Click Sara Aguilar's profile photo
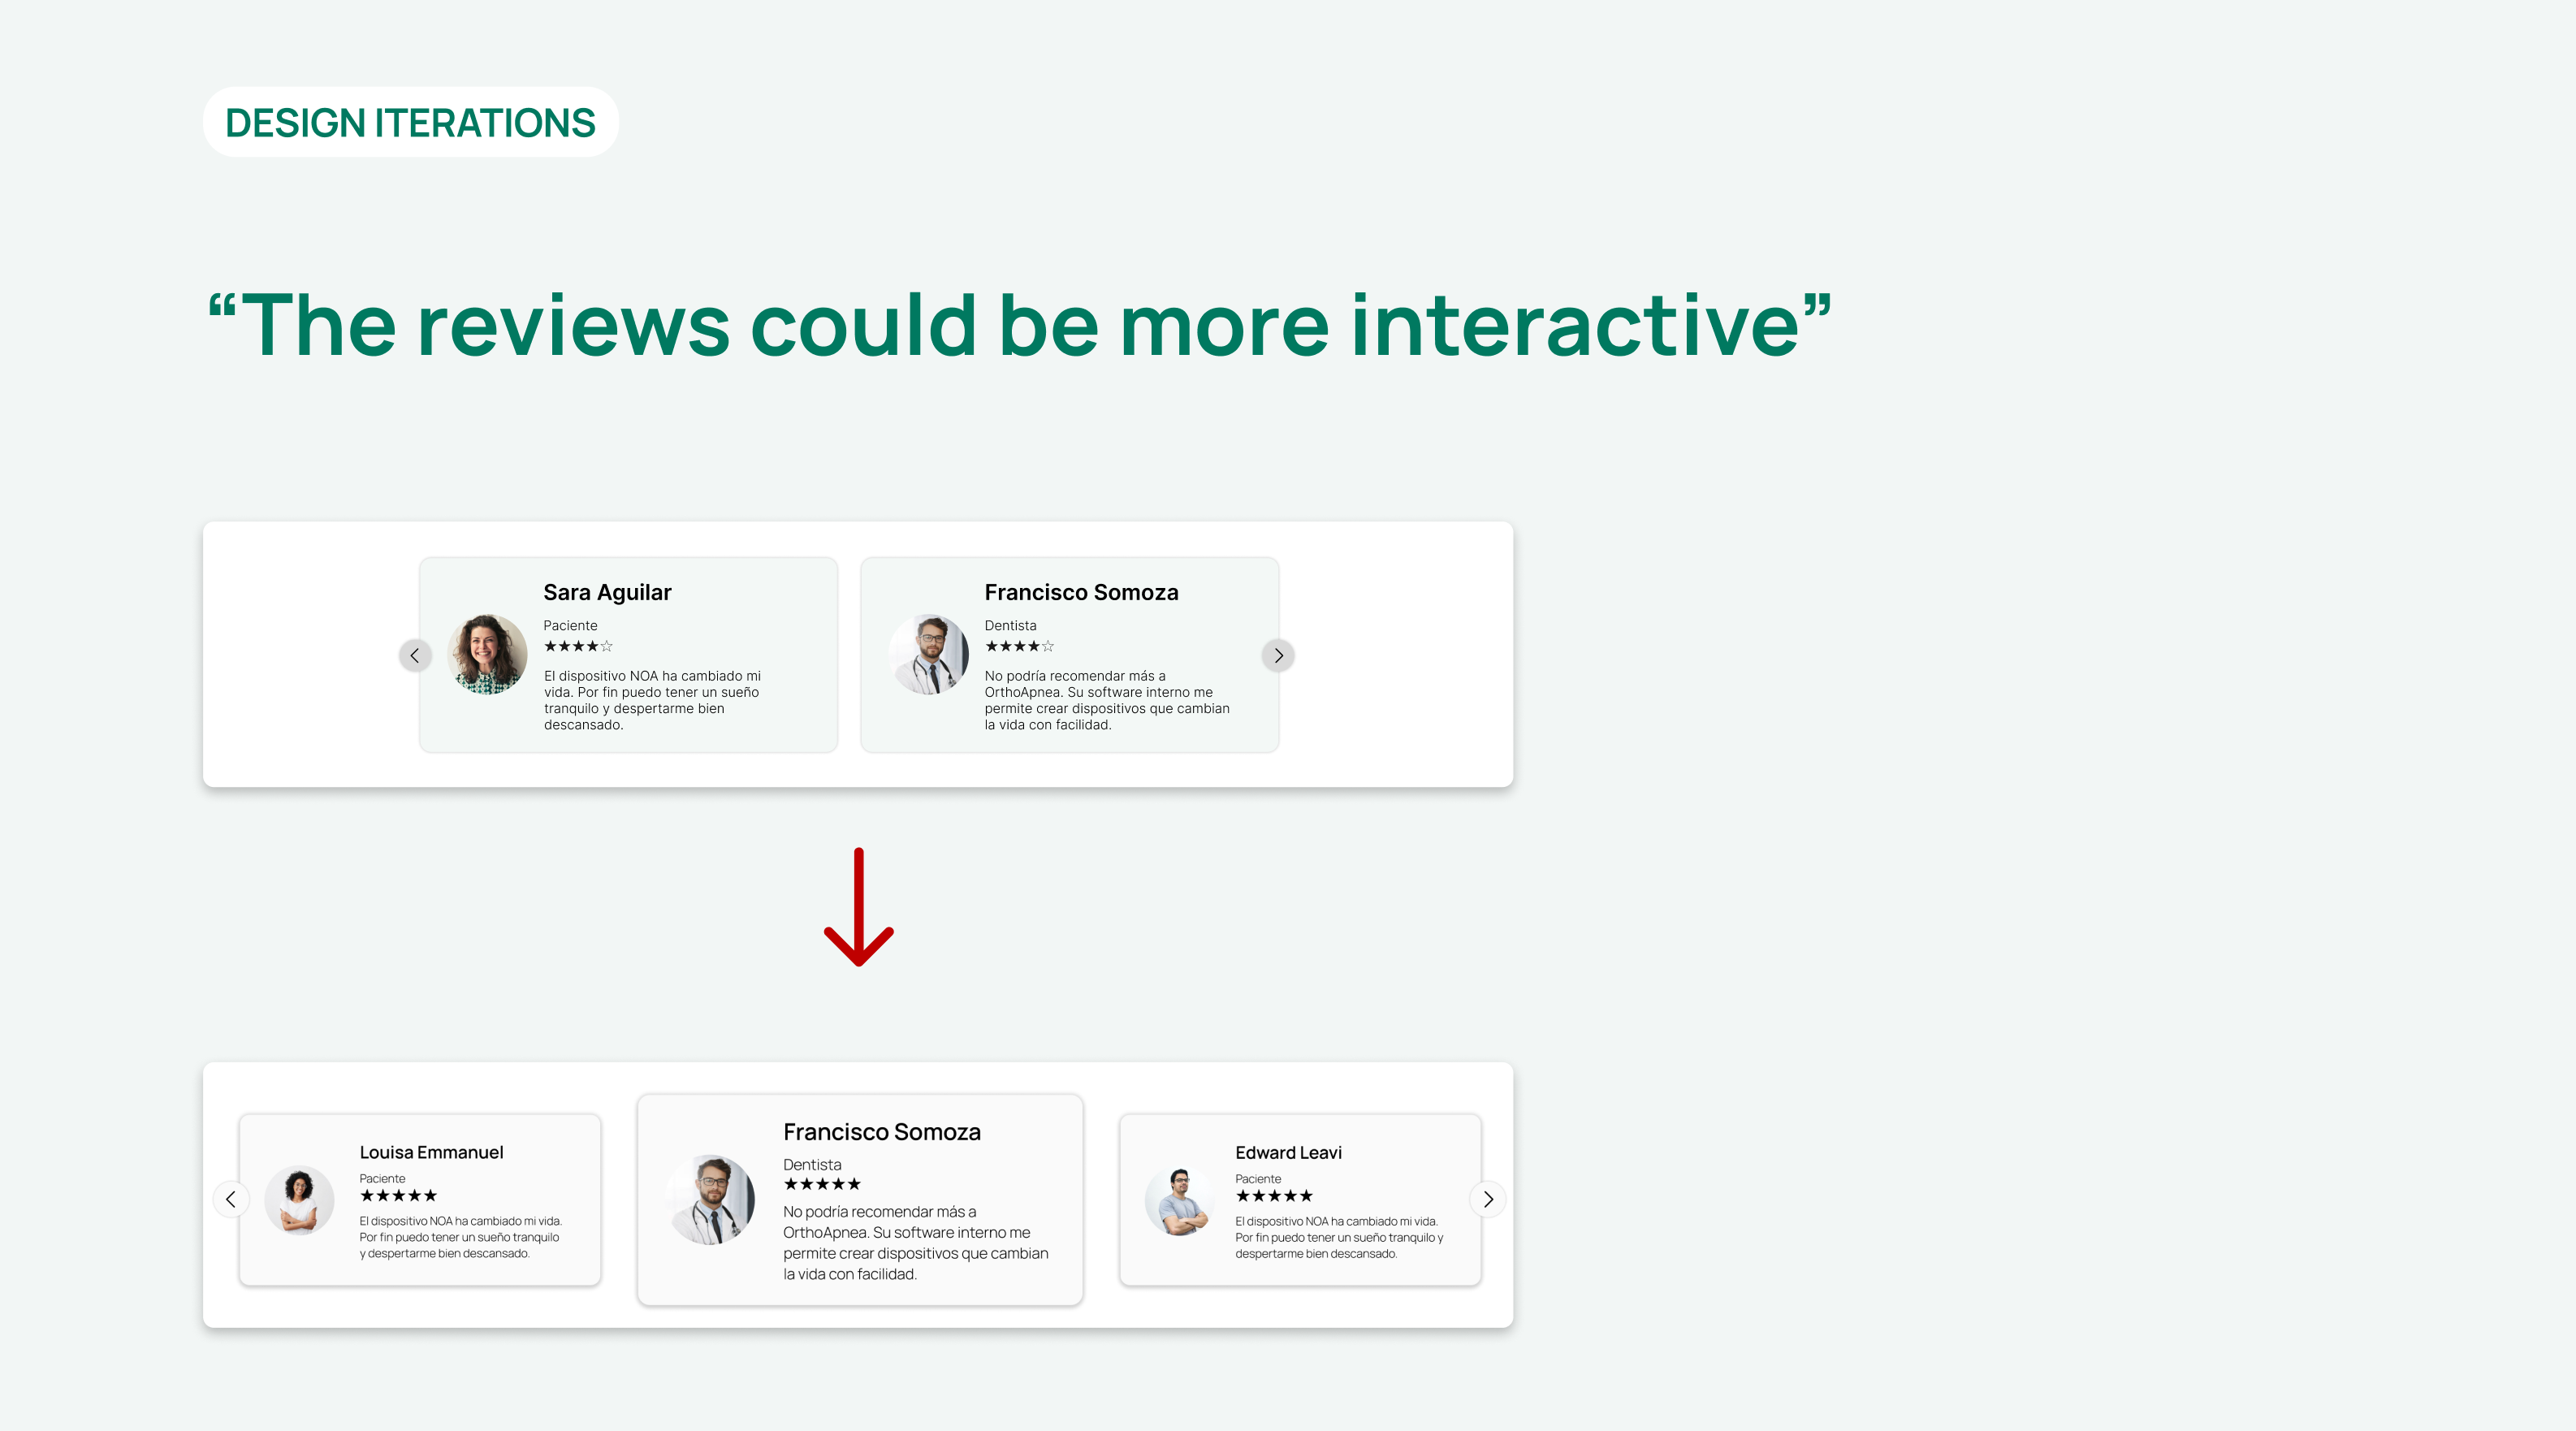2576x1431 pixels. click(x=487, y=654)
